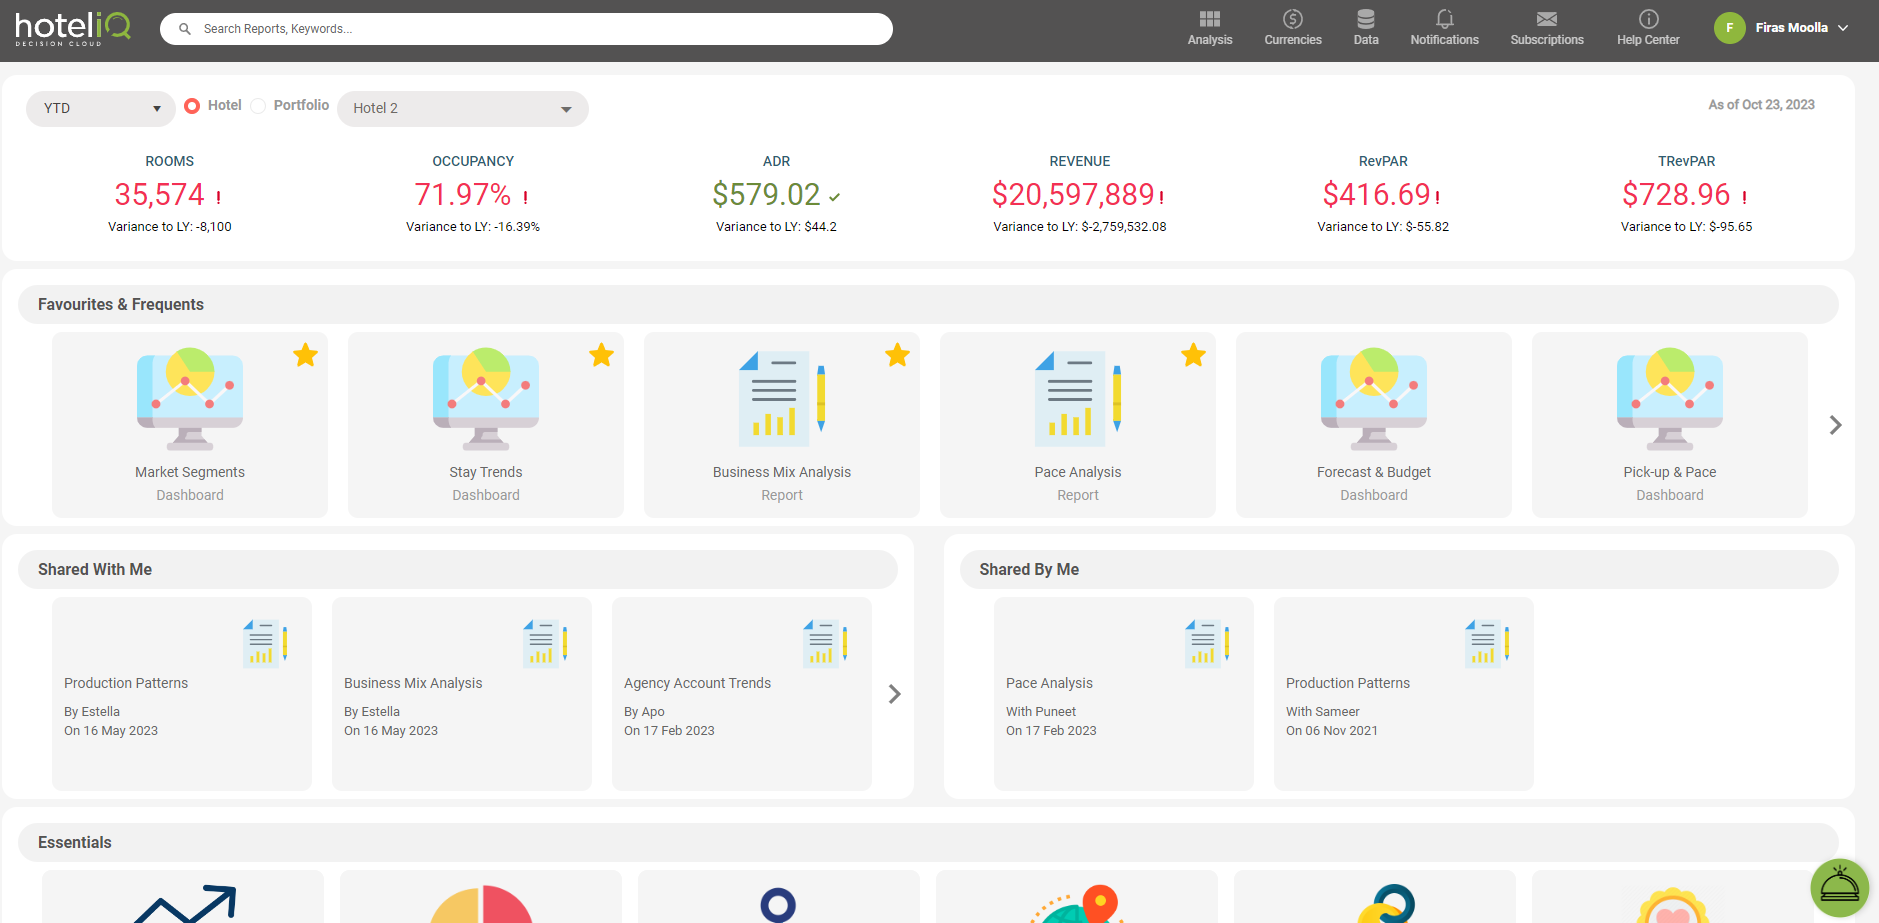Expand the Firas Moolla user menu

[x=1843, y=28]
